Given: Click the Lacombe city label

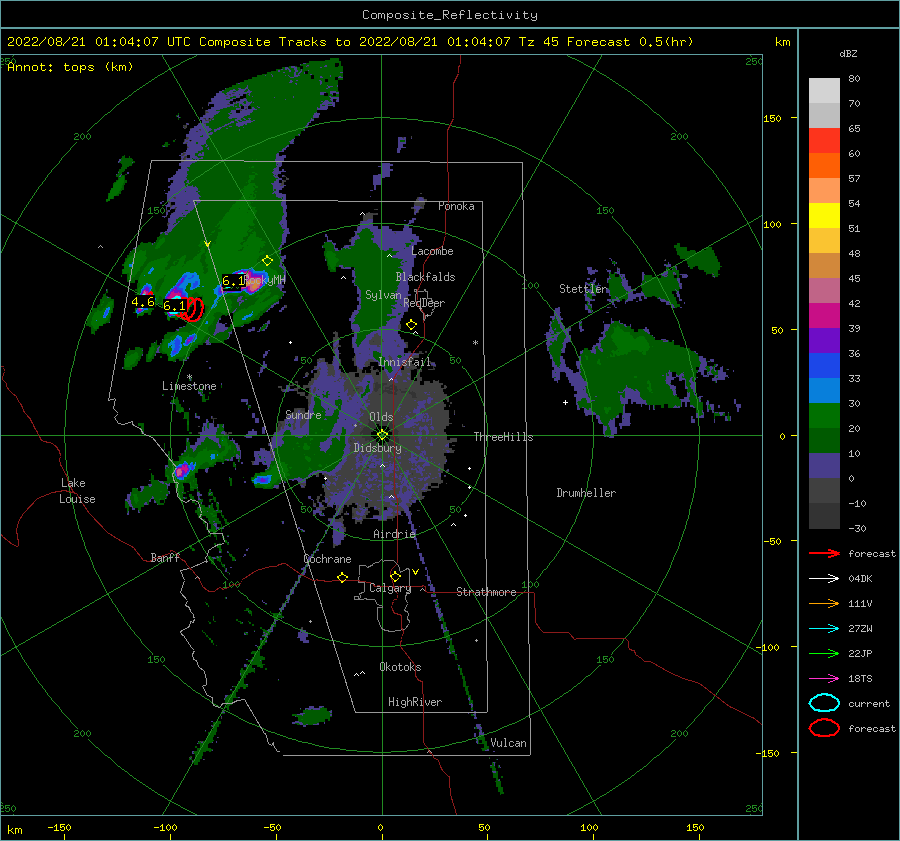Looking at the screenshot, I should point(432,251).
